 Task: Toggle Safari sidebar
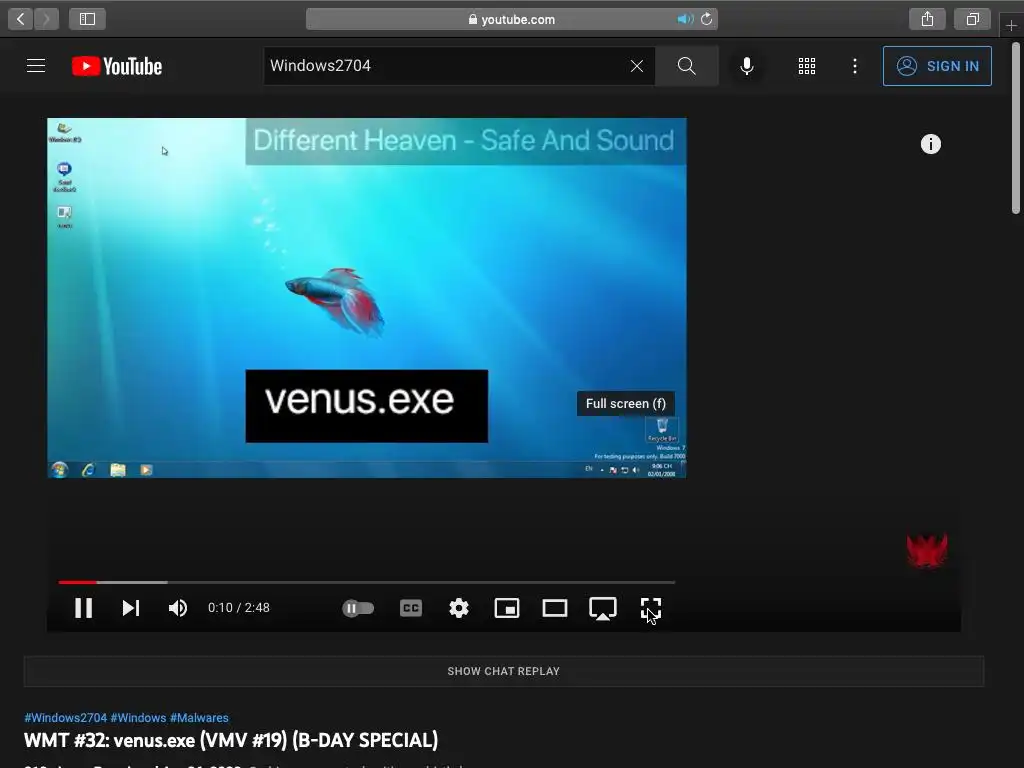(88, 19)
